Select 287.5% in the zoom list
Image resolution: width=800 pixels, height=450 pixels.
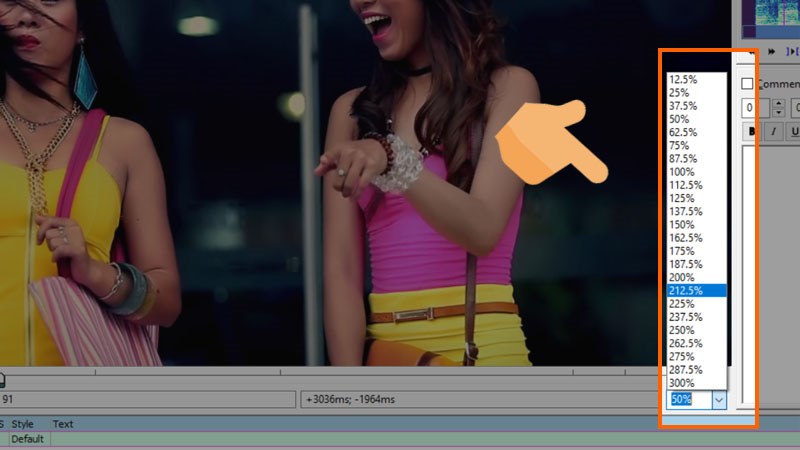[x=696, y=370]
